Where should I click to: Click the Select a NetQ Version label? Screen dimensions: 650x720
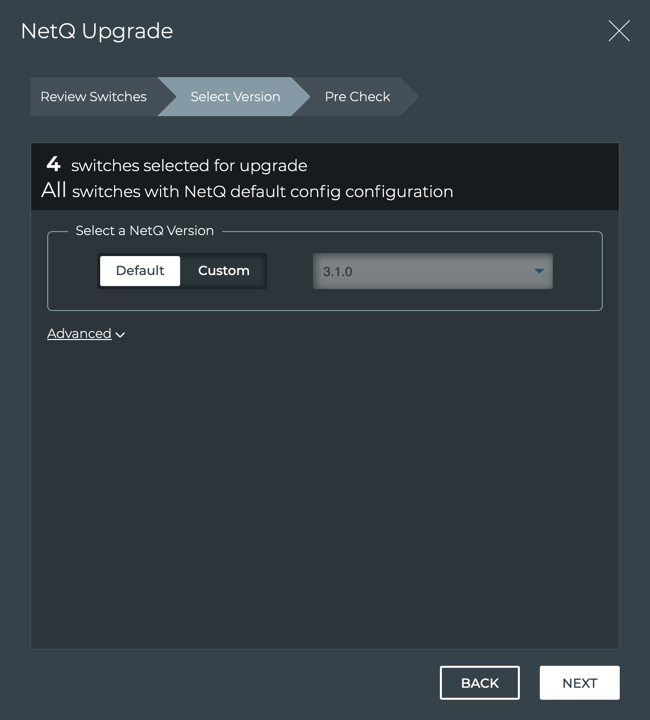point(145,231)
